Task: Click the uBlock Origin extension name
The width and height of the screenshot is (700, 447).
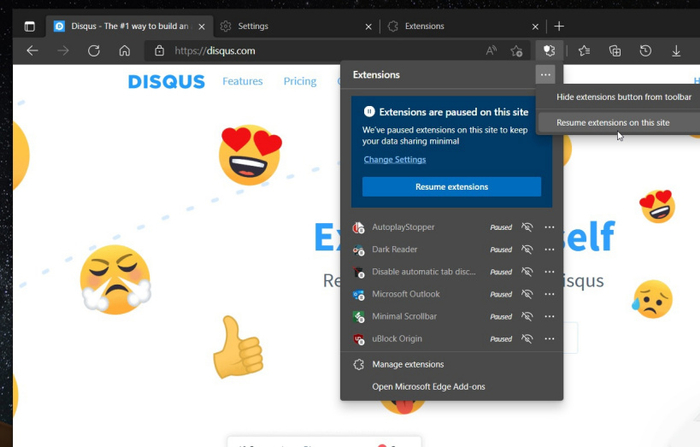Action: point(397,339)
